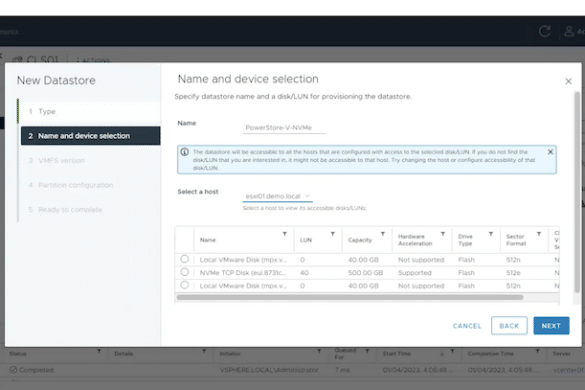The image size is (585, 390).
Task: Click the Sector Format column header
Action: tap(516, 240)
